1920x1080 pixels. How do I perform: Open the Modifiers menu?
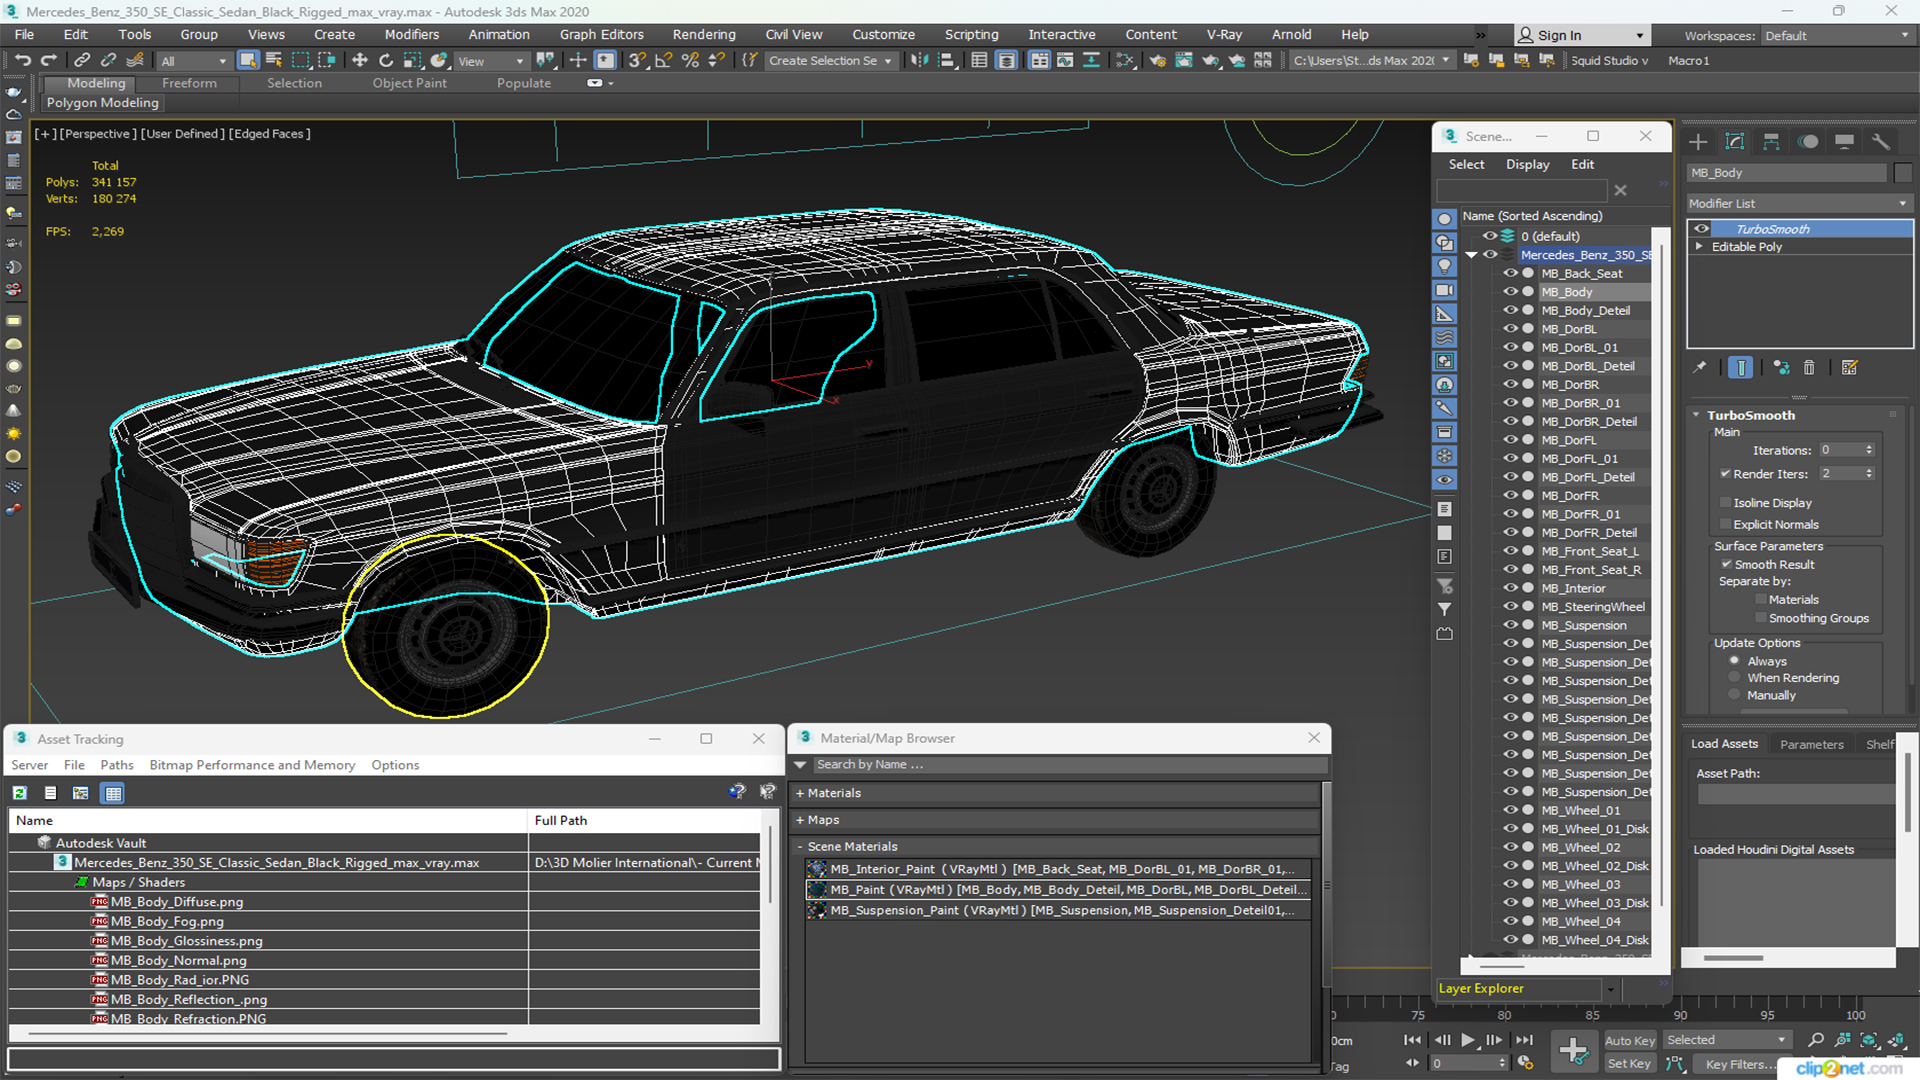[412, 35]
